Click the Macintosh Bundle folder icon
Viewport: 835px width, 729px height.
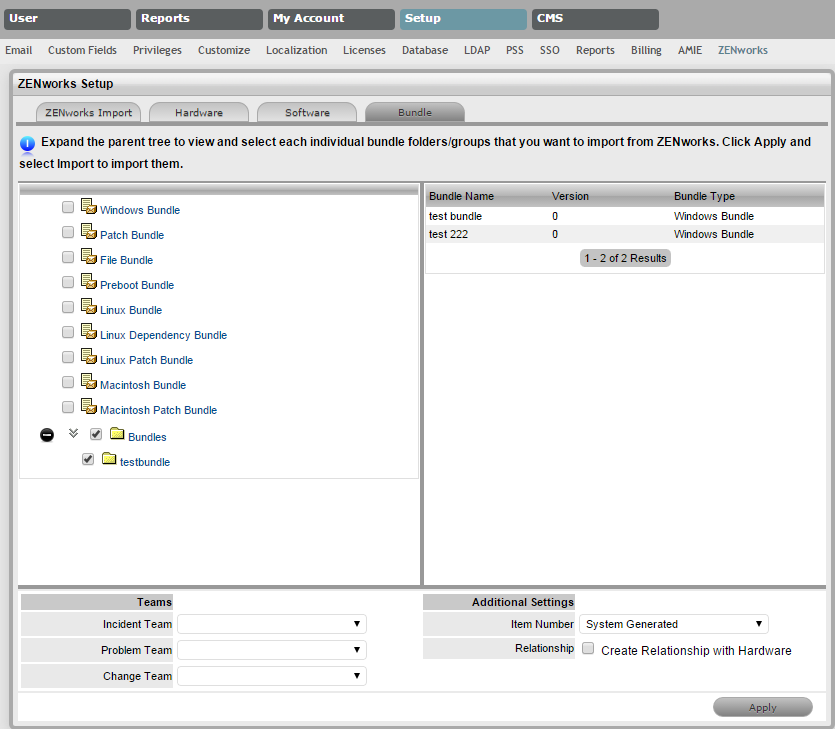(x=88, y=383)
